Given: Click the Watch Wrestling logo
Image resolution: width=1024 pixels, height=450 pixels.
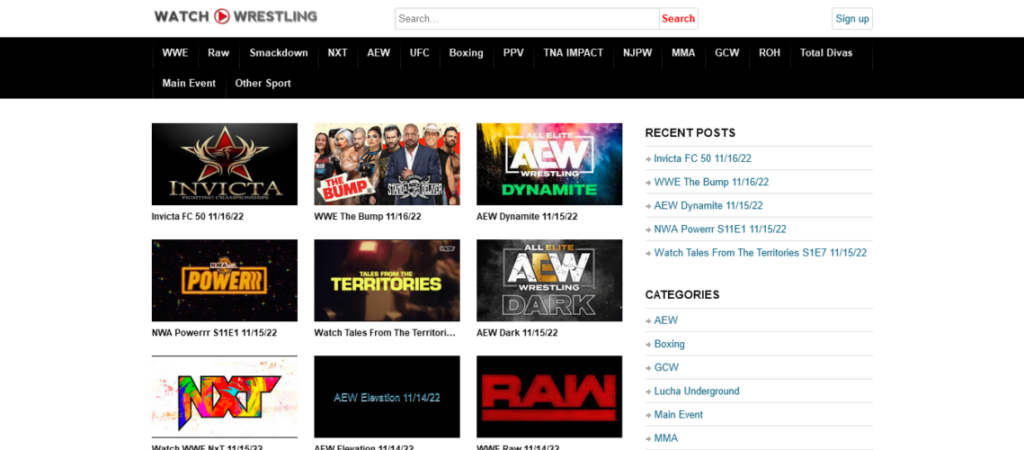Looking at the screenshot, I should coord(236,16).
